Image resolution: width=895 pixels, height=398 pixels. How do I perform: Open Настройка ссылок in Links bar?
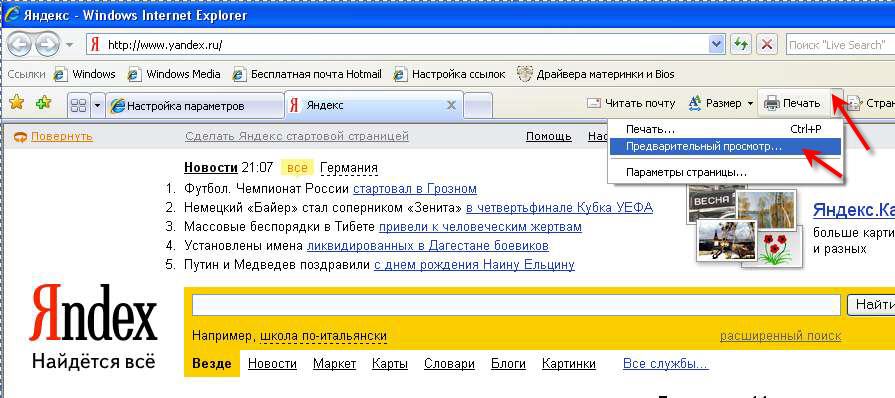click(x=450, y=74)
